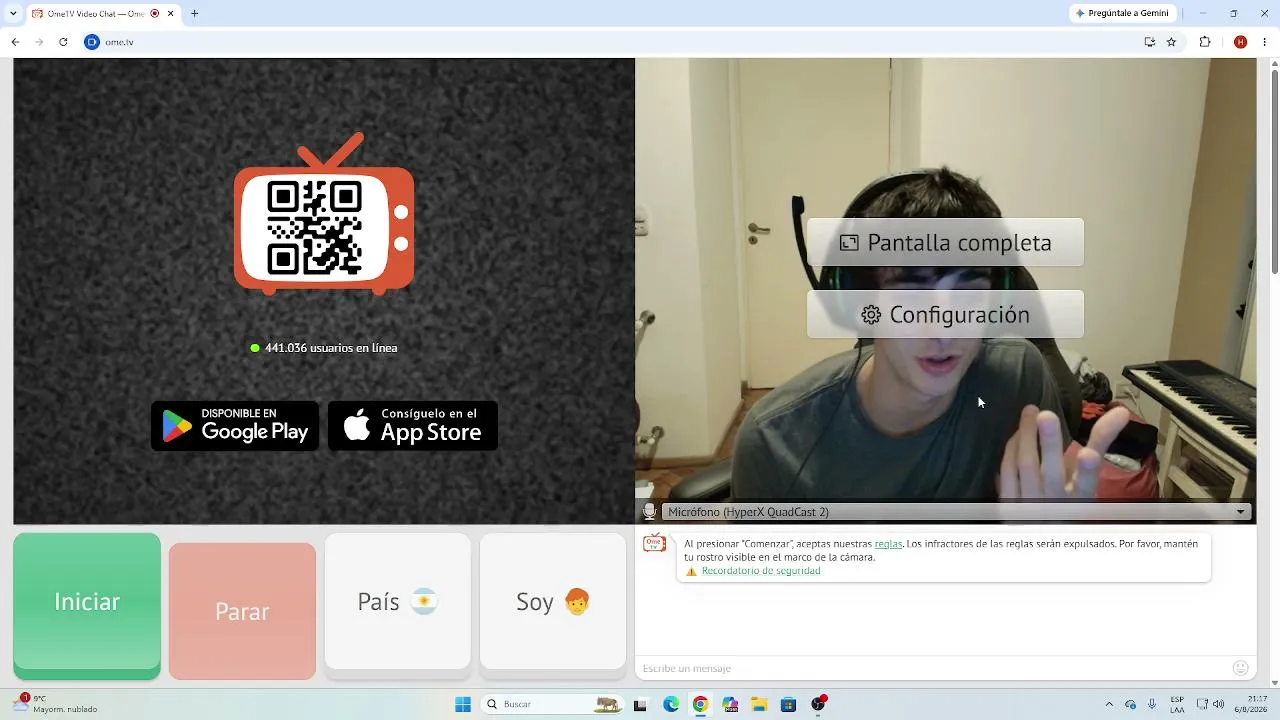1280x720 pixels.
Task: Open Microsoft Edge from the taskbar
Action: pos(671,705)
